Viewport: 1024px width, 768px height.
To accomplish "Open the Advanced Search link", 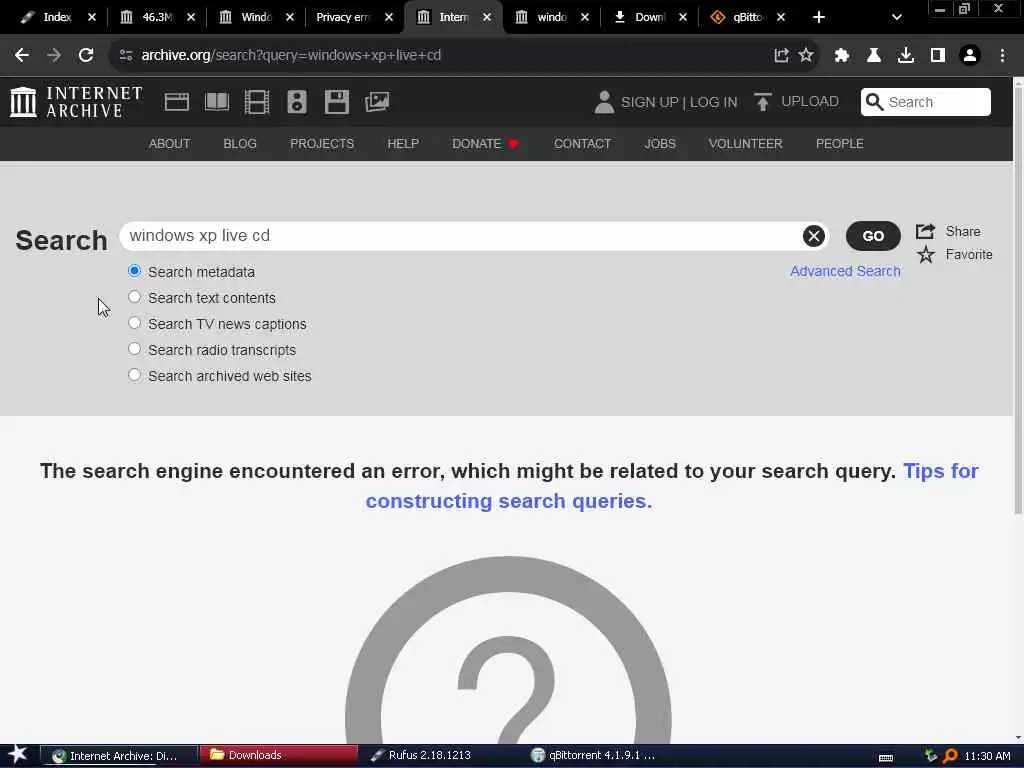I will (845, 271).
